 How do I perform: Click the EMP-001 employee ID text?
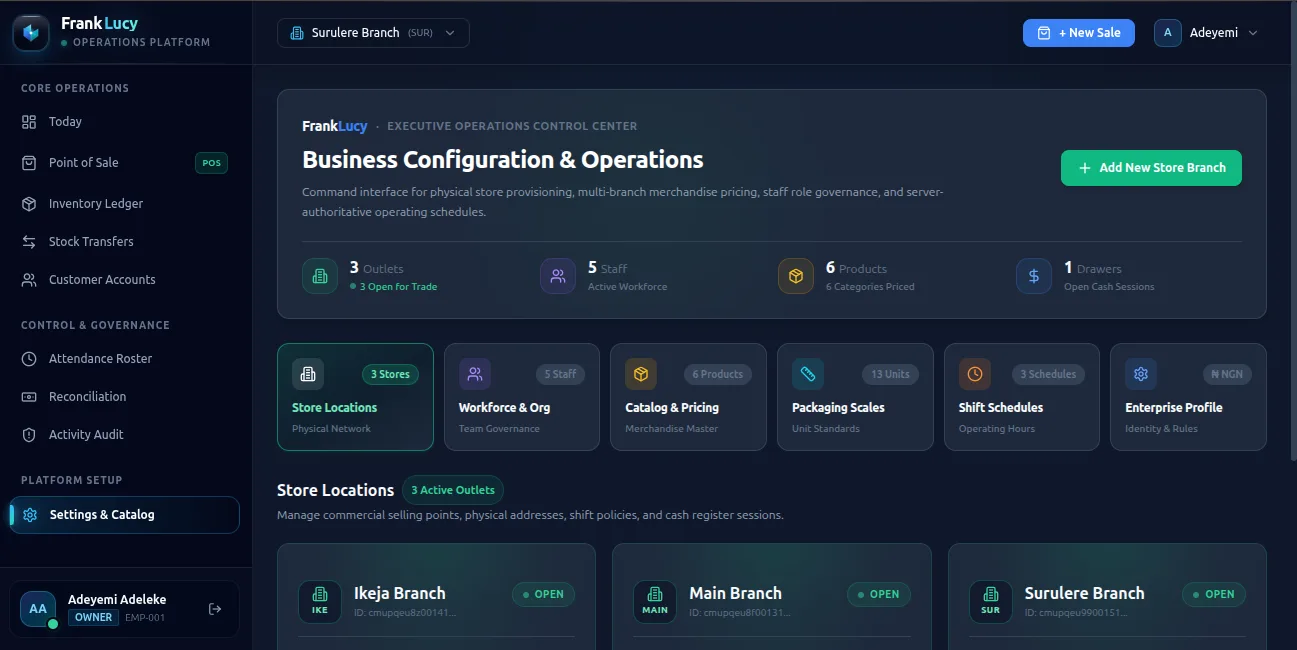pos(145,618)
